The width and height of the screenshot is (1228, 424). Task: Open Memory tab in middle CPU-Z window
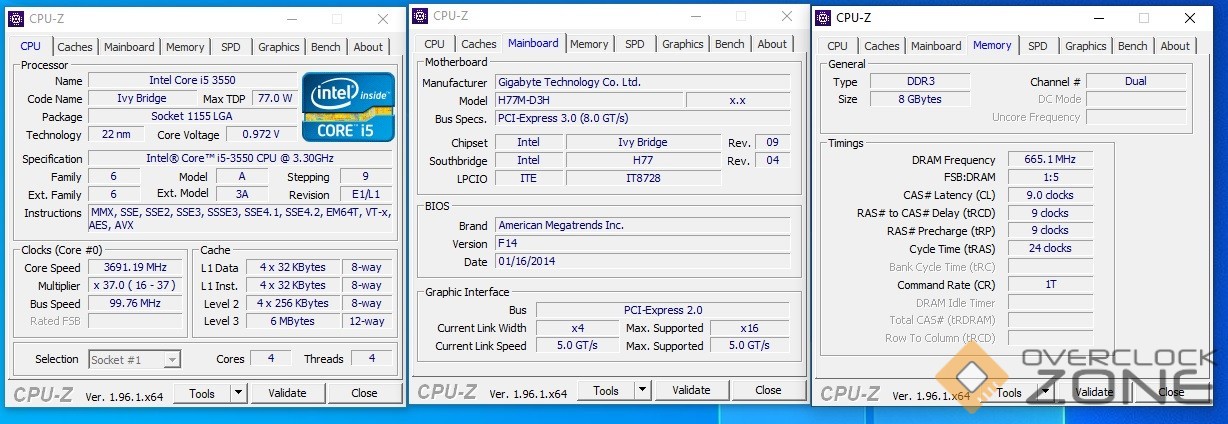click(589, 44)
